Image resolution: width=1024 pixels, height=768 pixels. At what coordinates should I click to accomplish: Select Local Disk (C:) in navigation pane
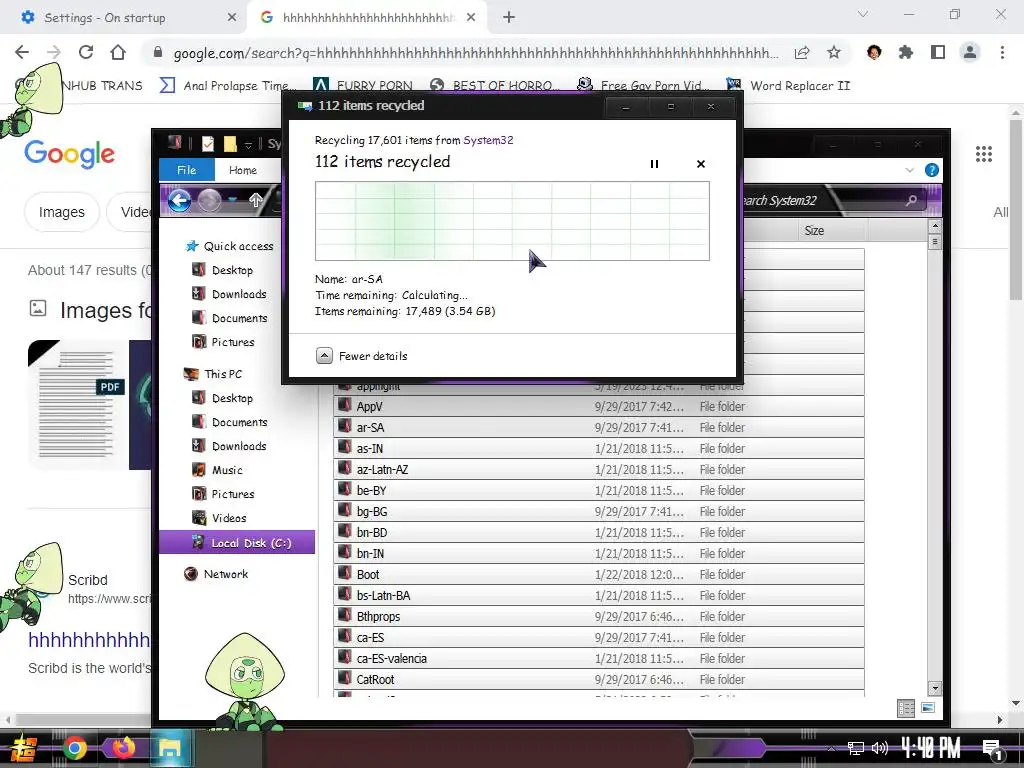point(237,543)
